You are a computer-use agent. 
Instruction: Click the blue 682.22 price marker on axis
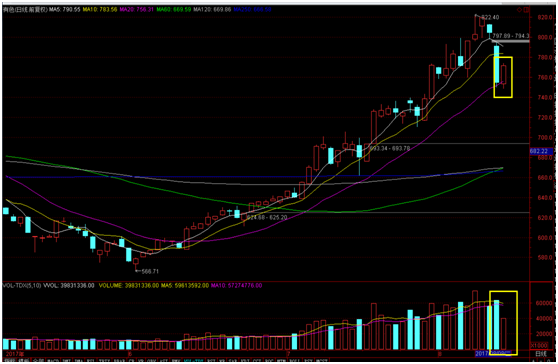click(541, 152)
